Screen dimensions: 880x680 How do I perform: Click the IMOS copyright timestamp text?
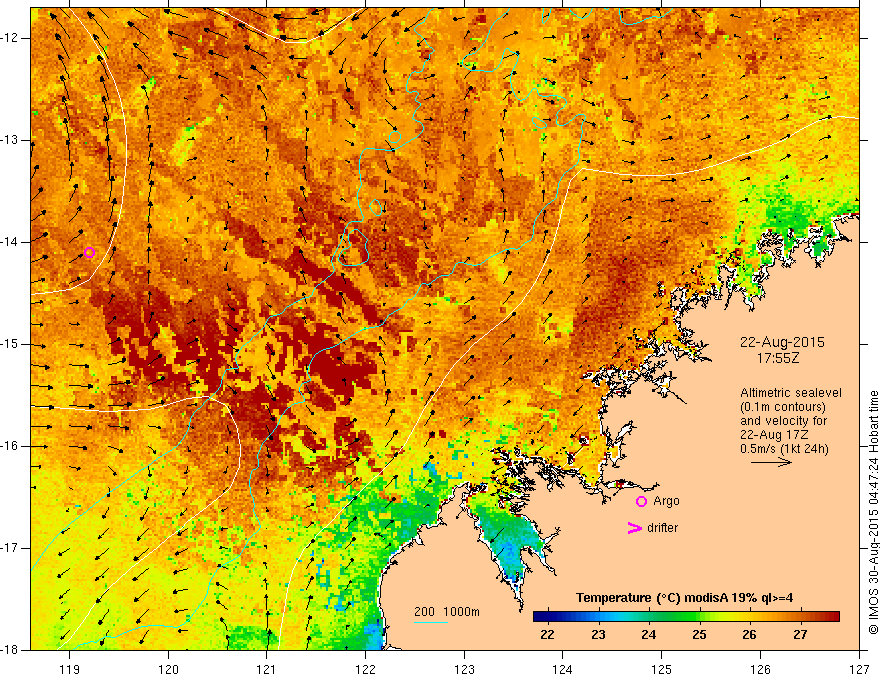873,513
